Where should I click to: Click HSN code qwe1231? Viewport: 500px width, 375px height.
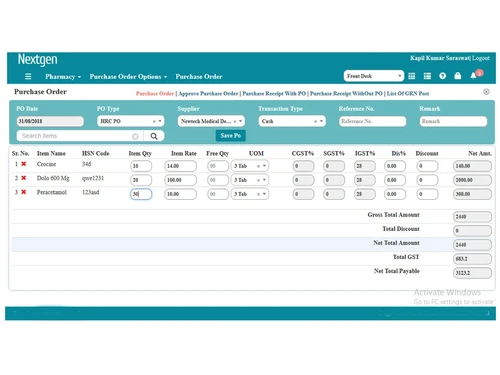(x=93, y=178)
